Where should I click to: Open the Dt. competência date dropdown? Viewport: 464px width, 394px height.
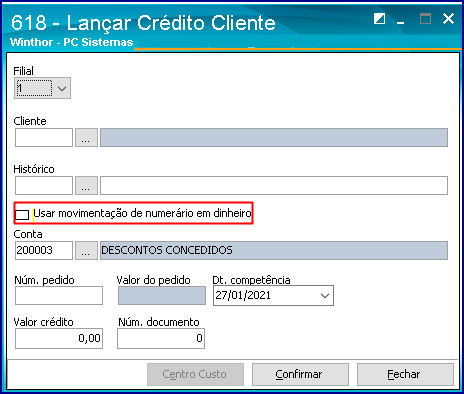(x=325, y=296)
